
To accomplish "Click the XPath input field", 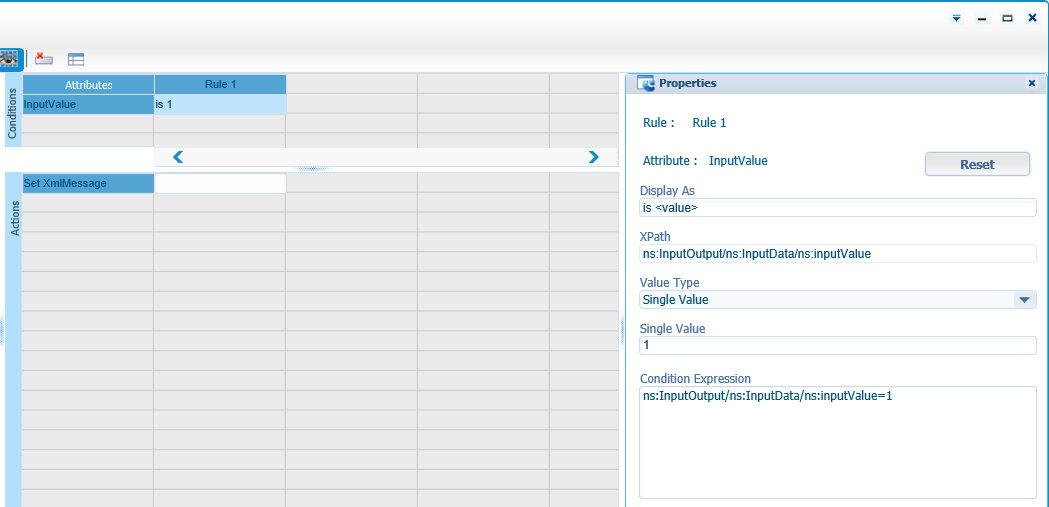I will tap(837, 254).
